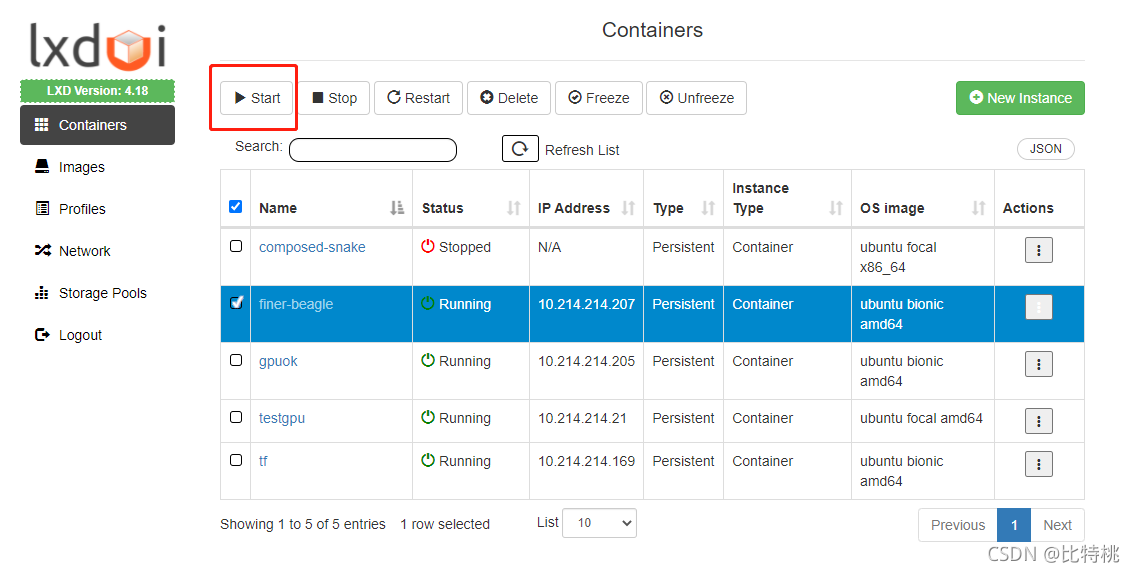The height and width of the screenshot is (572, 1135).
Task: Check the composed-snake row checkbox
Action: pos(236,246)
